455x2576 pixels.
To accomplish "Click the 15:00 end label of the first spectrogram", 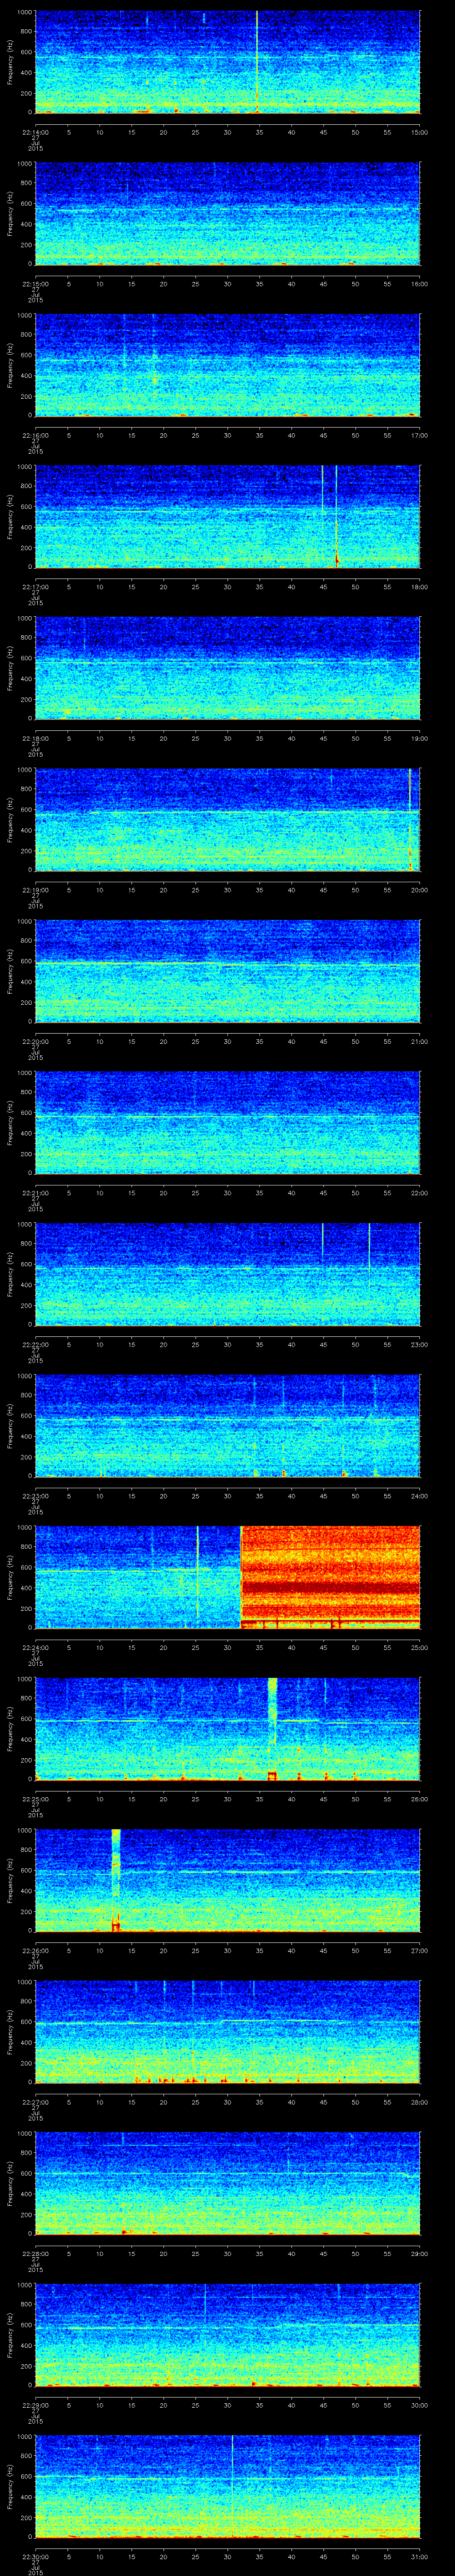I will pyautogui.click(x=420, y=132).
